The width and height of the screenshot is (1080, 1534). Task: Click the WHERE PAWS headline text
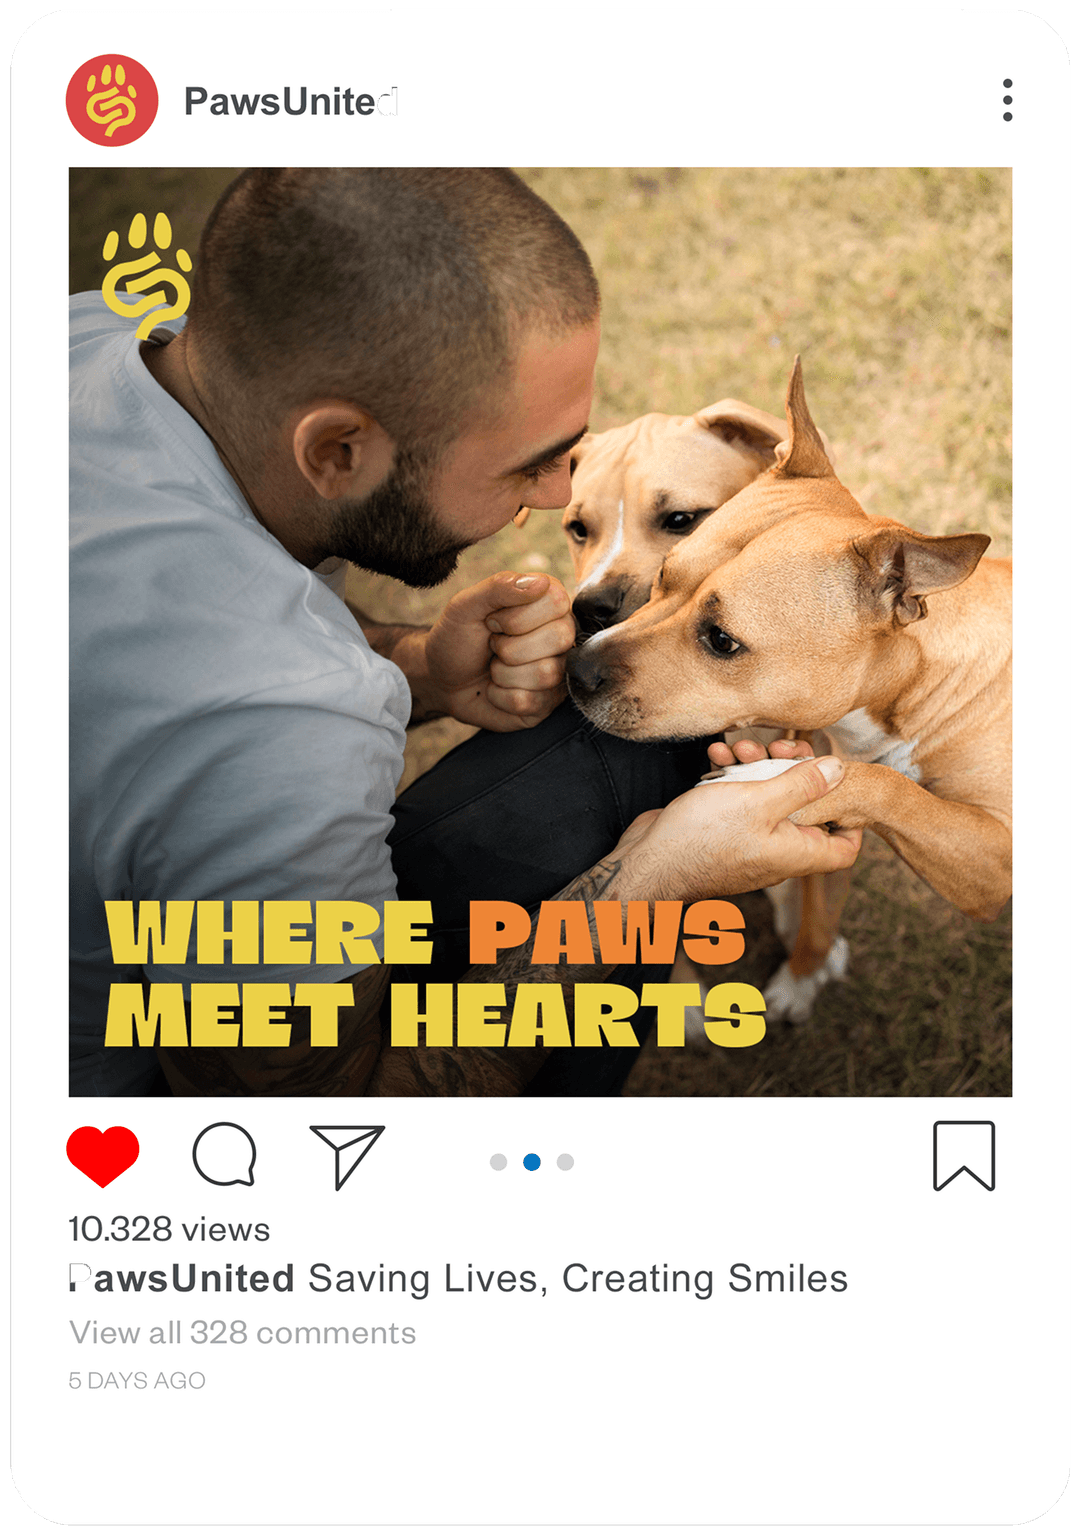(426, 933)
